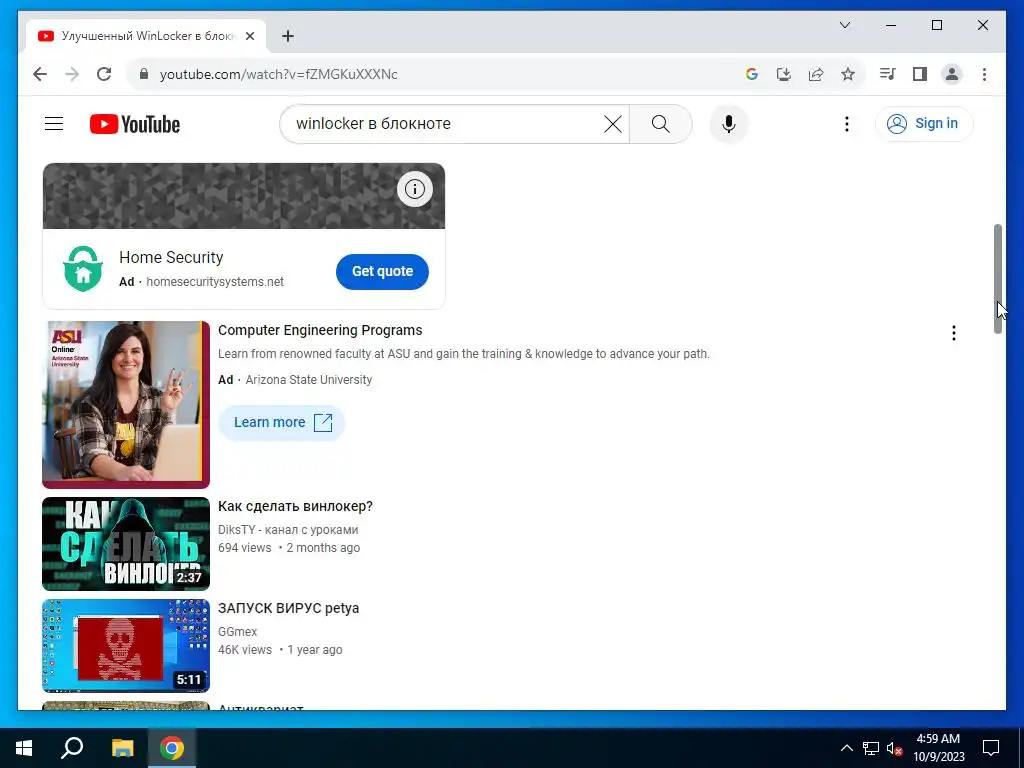The image size is (1024, 768).
Task: Click the browser address bar URL
Action: click(279, 74)
